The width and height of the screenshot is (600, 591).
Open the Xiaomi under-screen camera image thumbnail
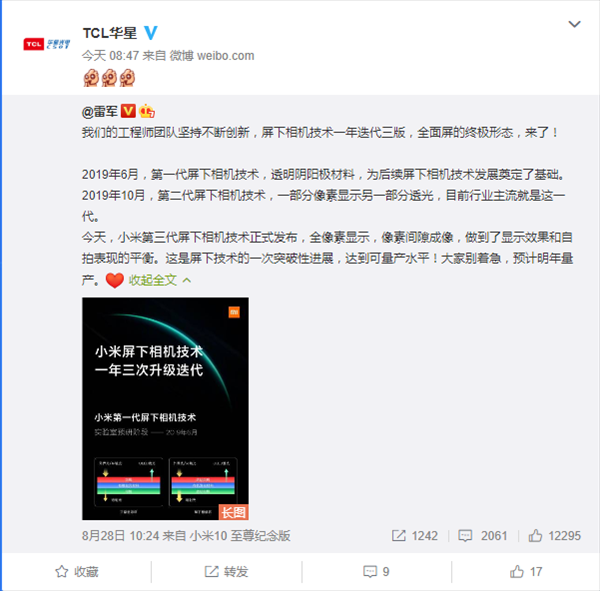pyautogui.click(x=165, y=408)
